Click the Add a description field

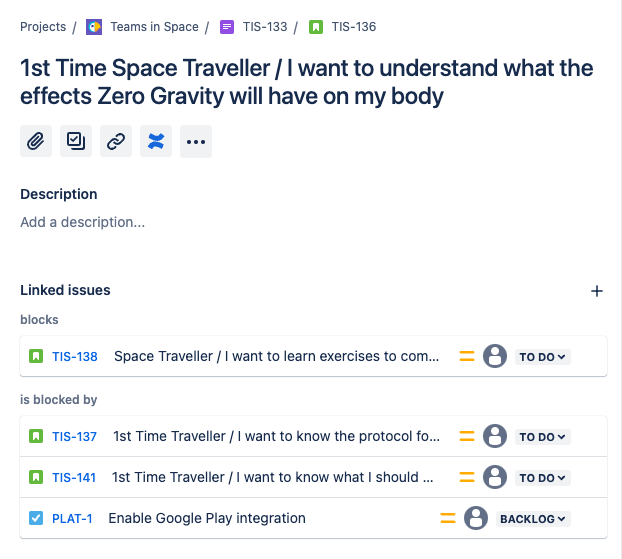coord(82,222)
